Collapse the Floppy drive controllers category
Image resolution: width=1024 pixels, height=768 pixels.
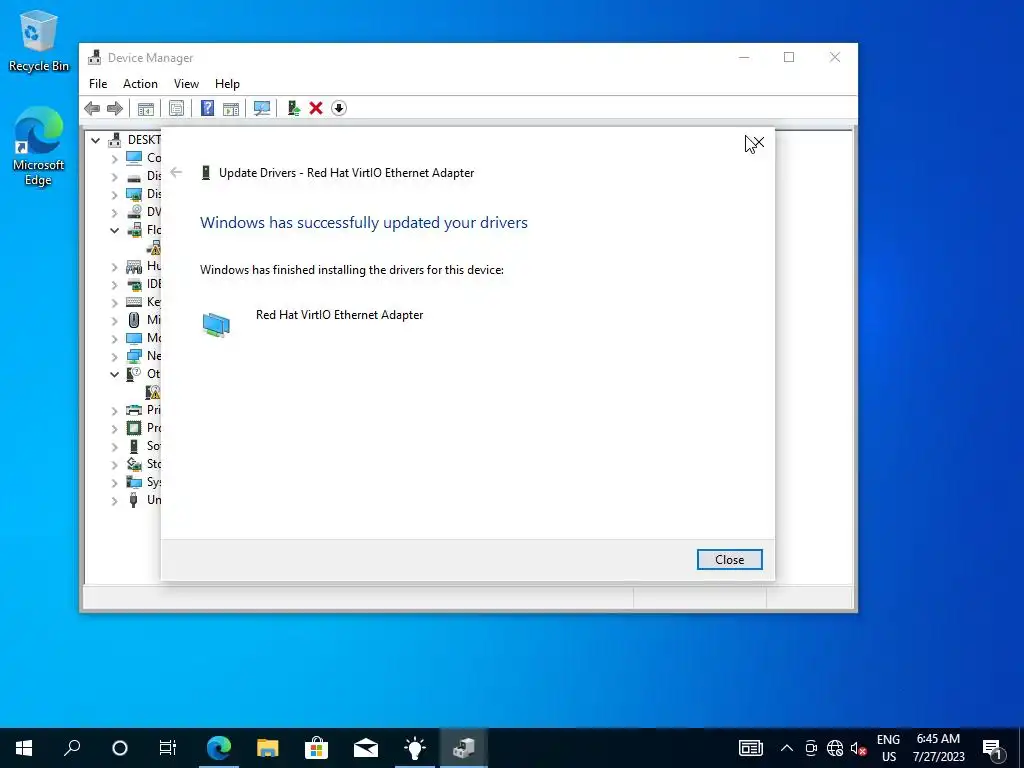114,230
